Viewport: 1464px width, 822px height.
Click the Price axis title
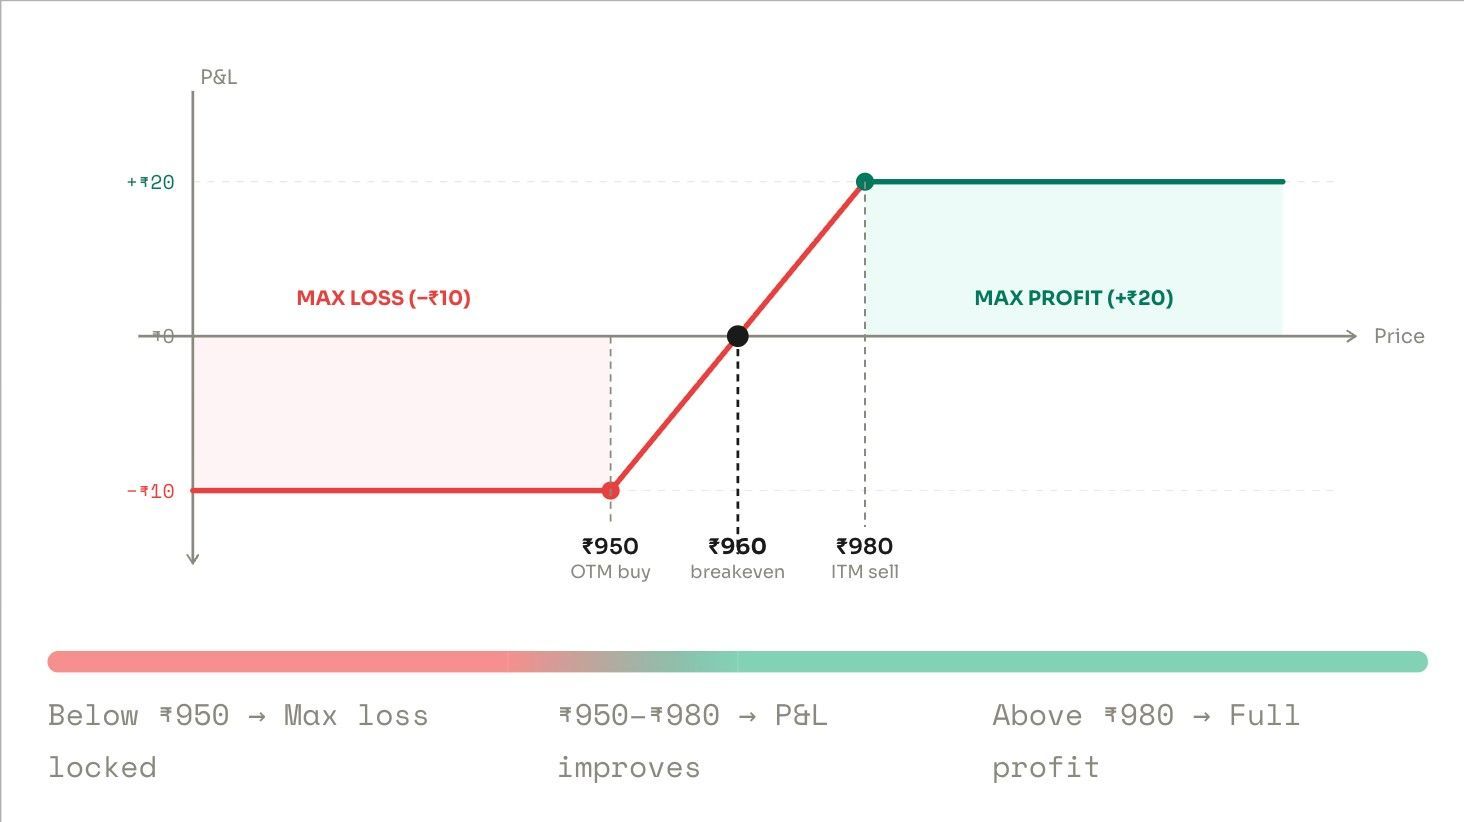[1398, 336]
